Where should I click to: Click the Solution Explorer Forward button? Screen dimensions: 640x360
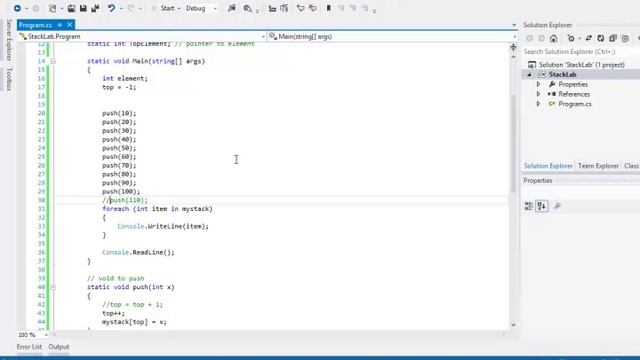click(541, 38)
